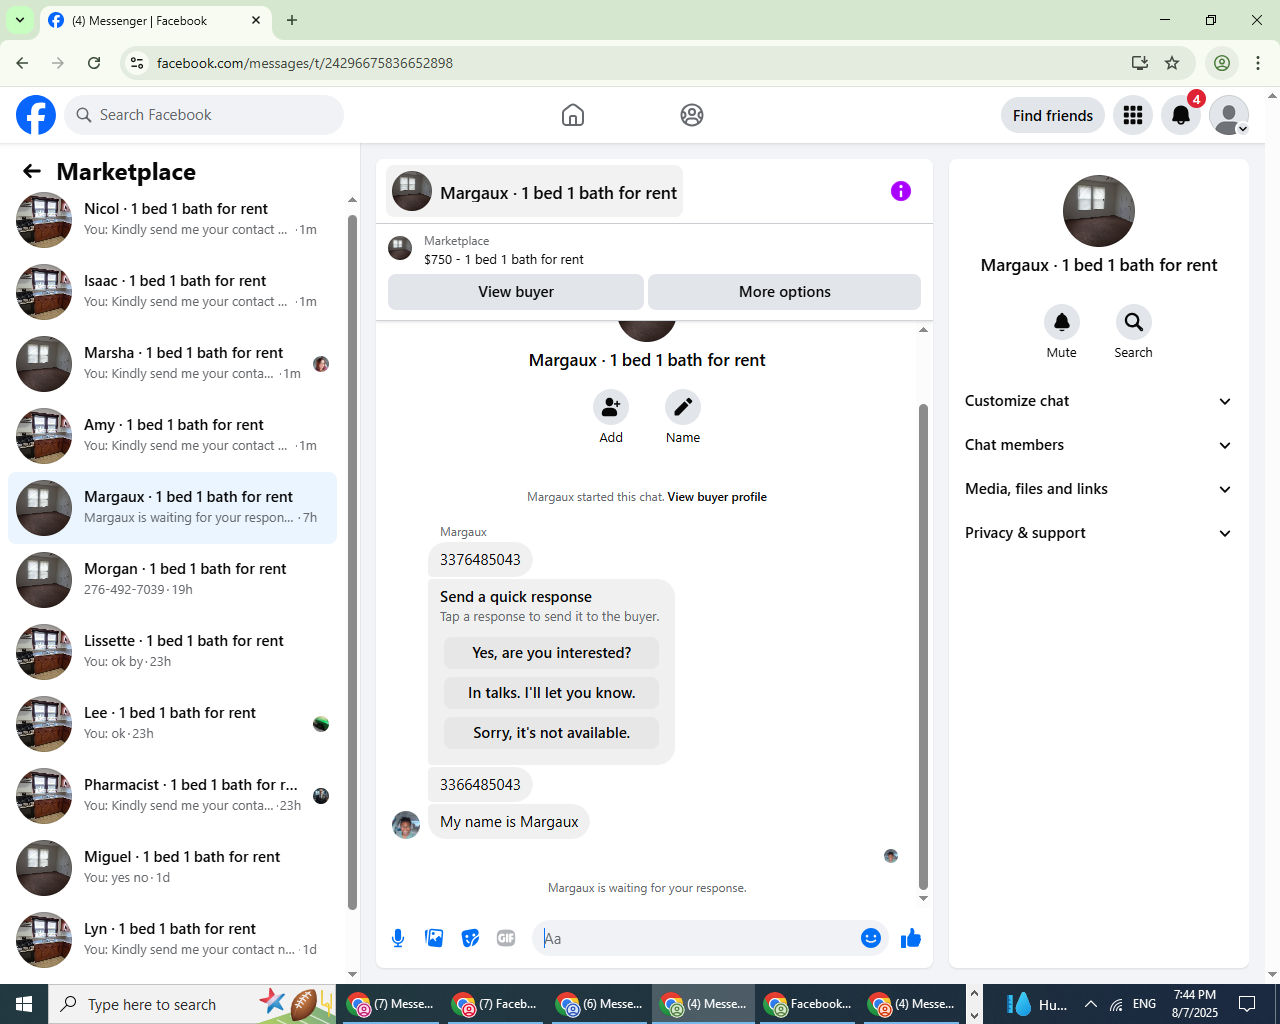The image size is (1280, 1024).
Task: Open the Lee 1 bed 1 bath conversation
Action: tap(172, 724)
